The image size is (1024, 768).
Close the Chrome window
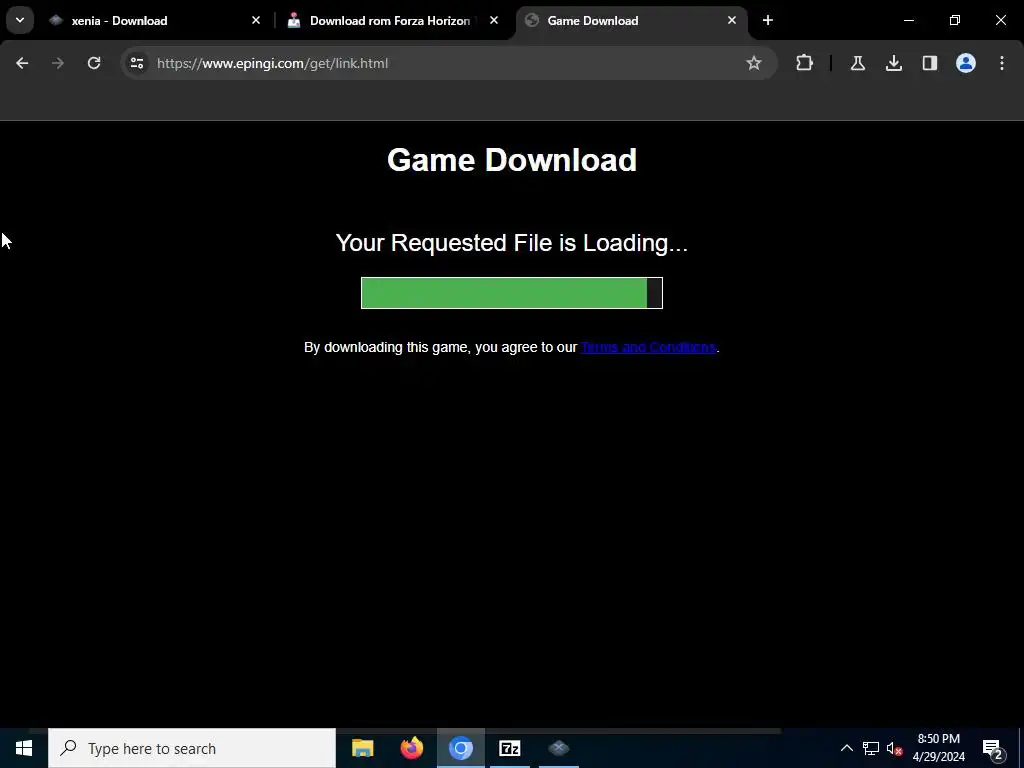[1000, 20]
